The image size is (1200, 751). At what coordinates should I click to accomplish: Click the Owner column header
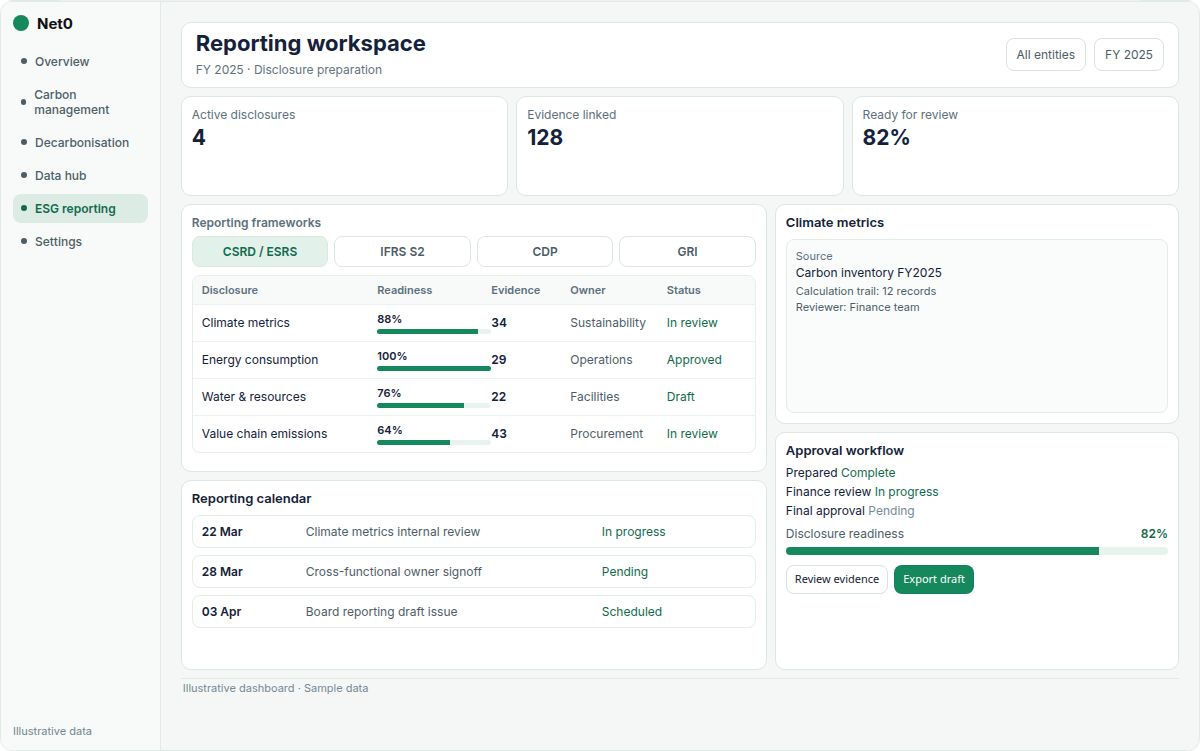(x=589, y=290)
